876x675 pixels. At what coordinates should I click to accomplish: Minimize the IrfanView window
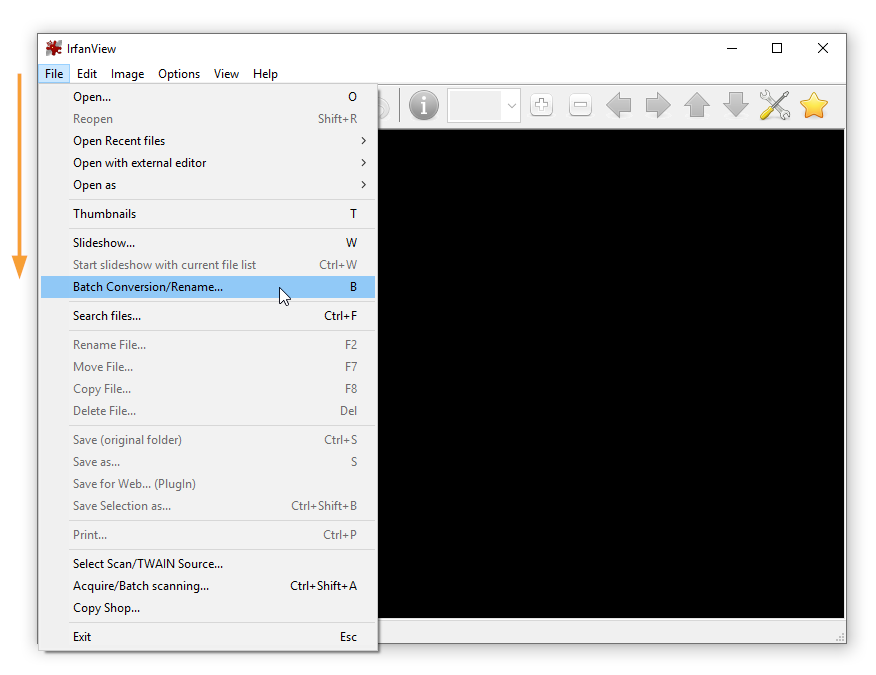pyautogui.click(x=732, y=49)
